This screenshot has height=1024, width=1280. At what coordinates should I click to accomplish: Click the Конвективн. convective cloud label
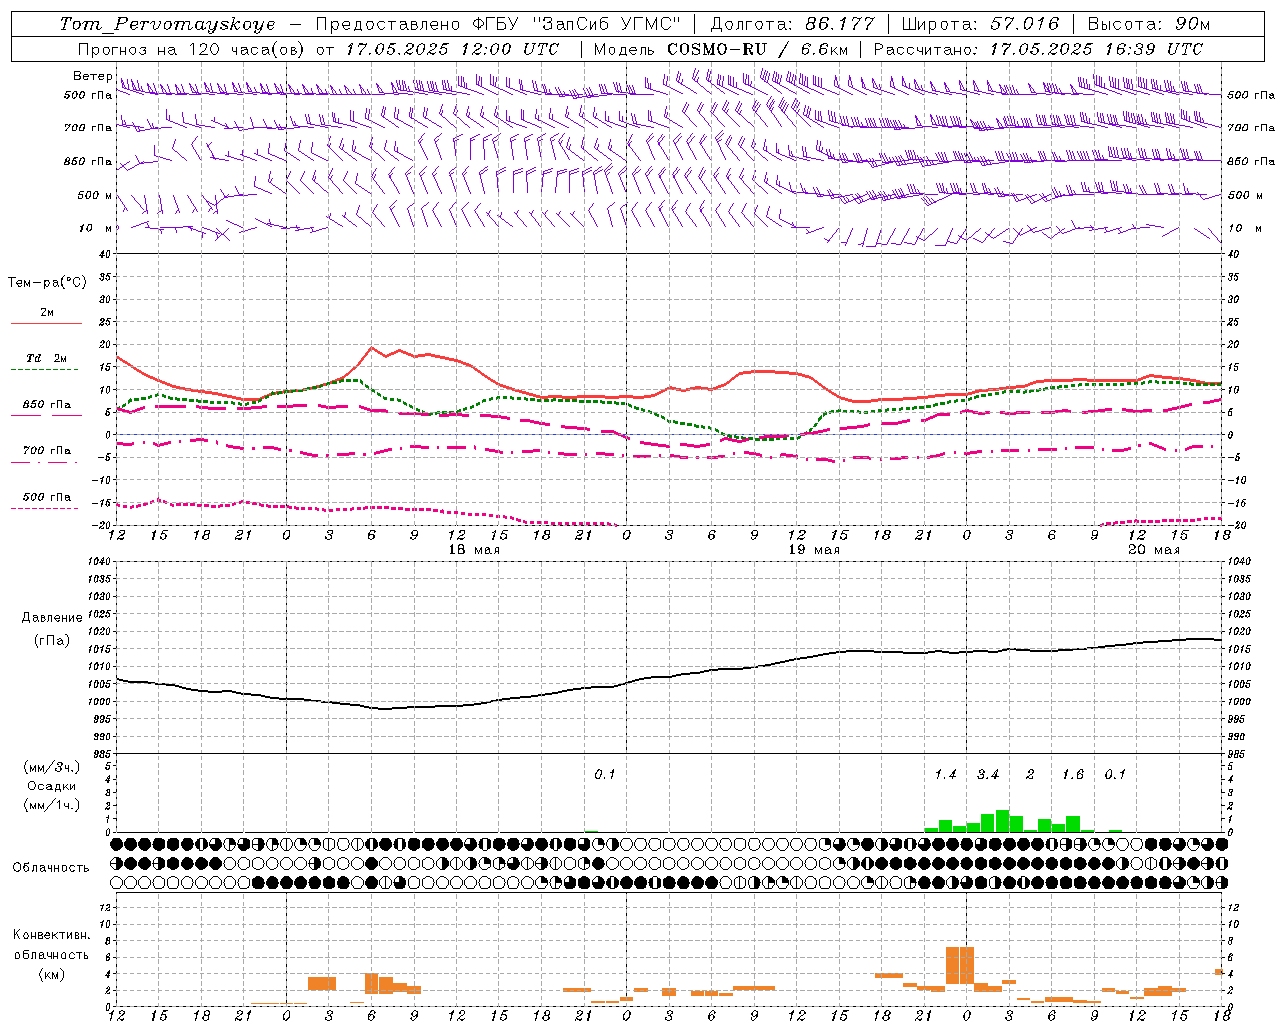(x=52, y=935)
